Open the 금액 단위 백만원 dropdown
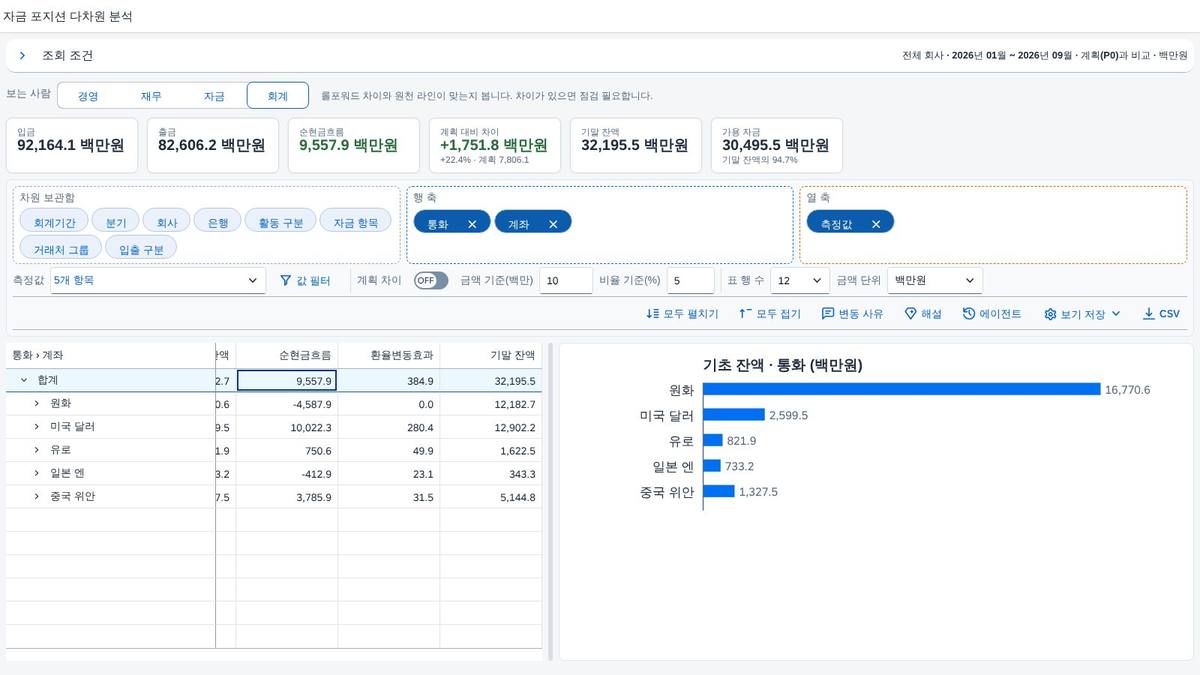Screen dimensions: 1200x675 [935, 281]
